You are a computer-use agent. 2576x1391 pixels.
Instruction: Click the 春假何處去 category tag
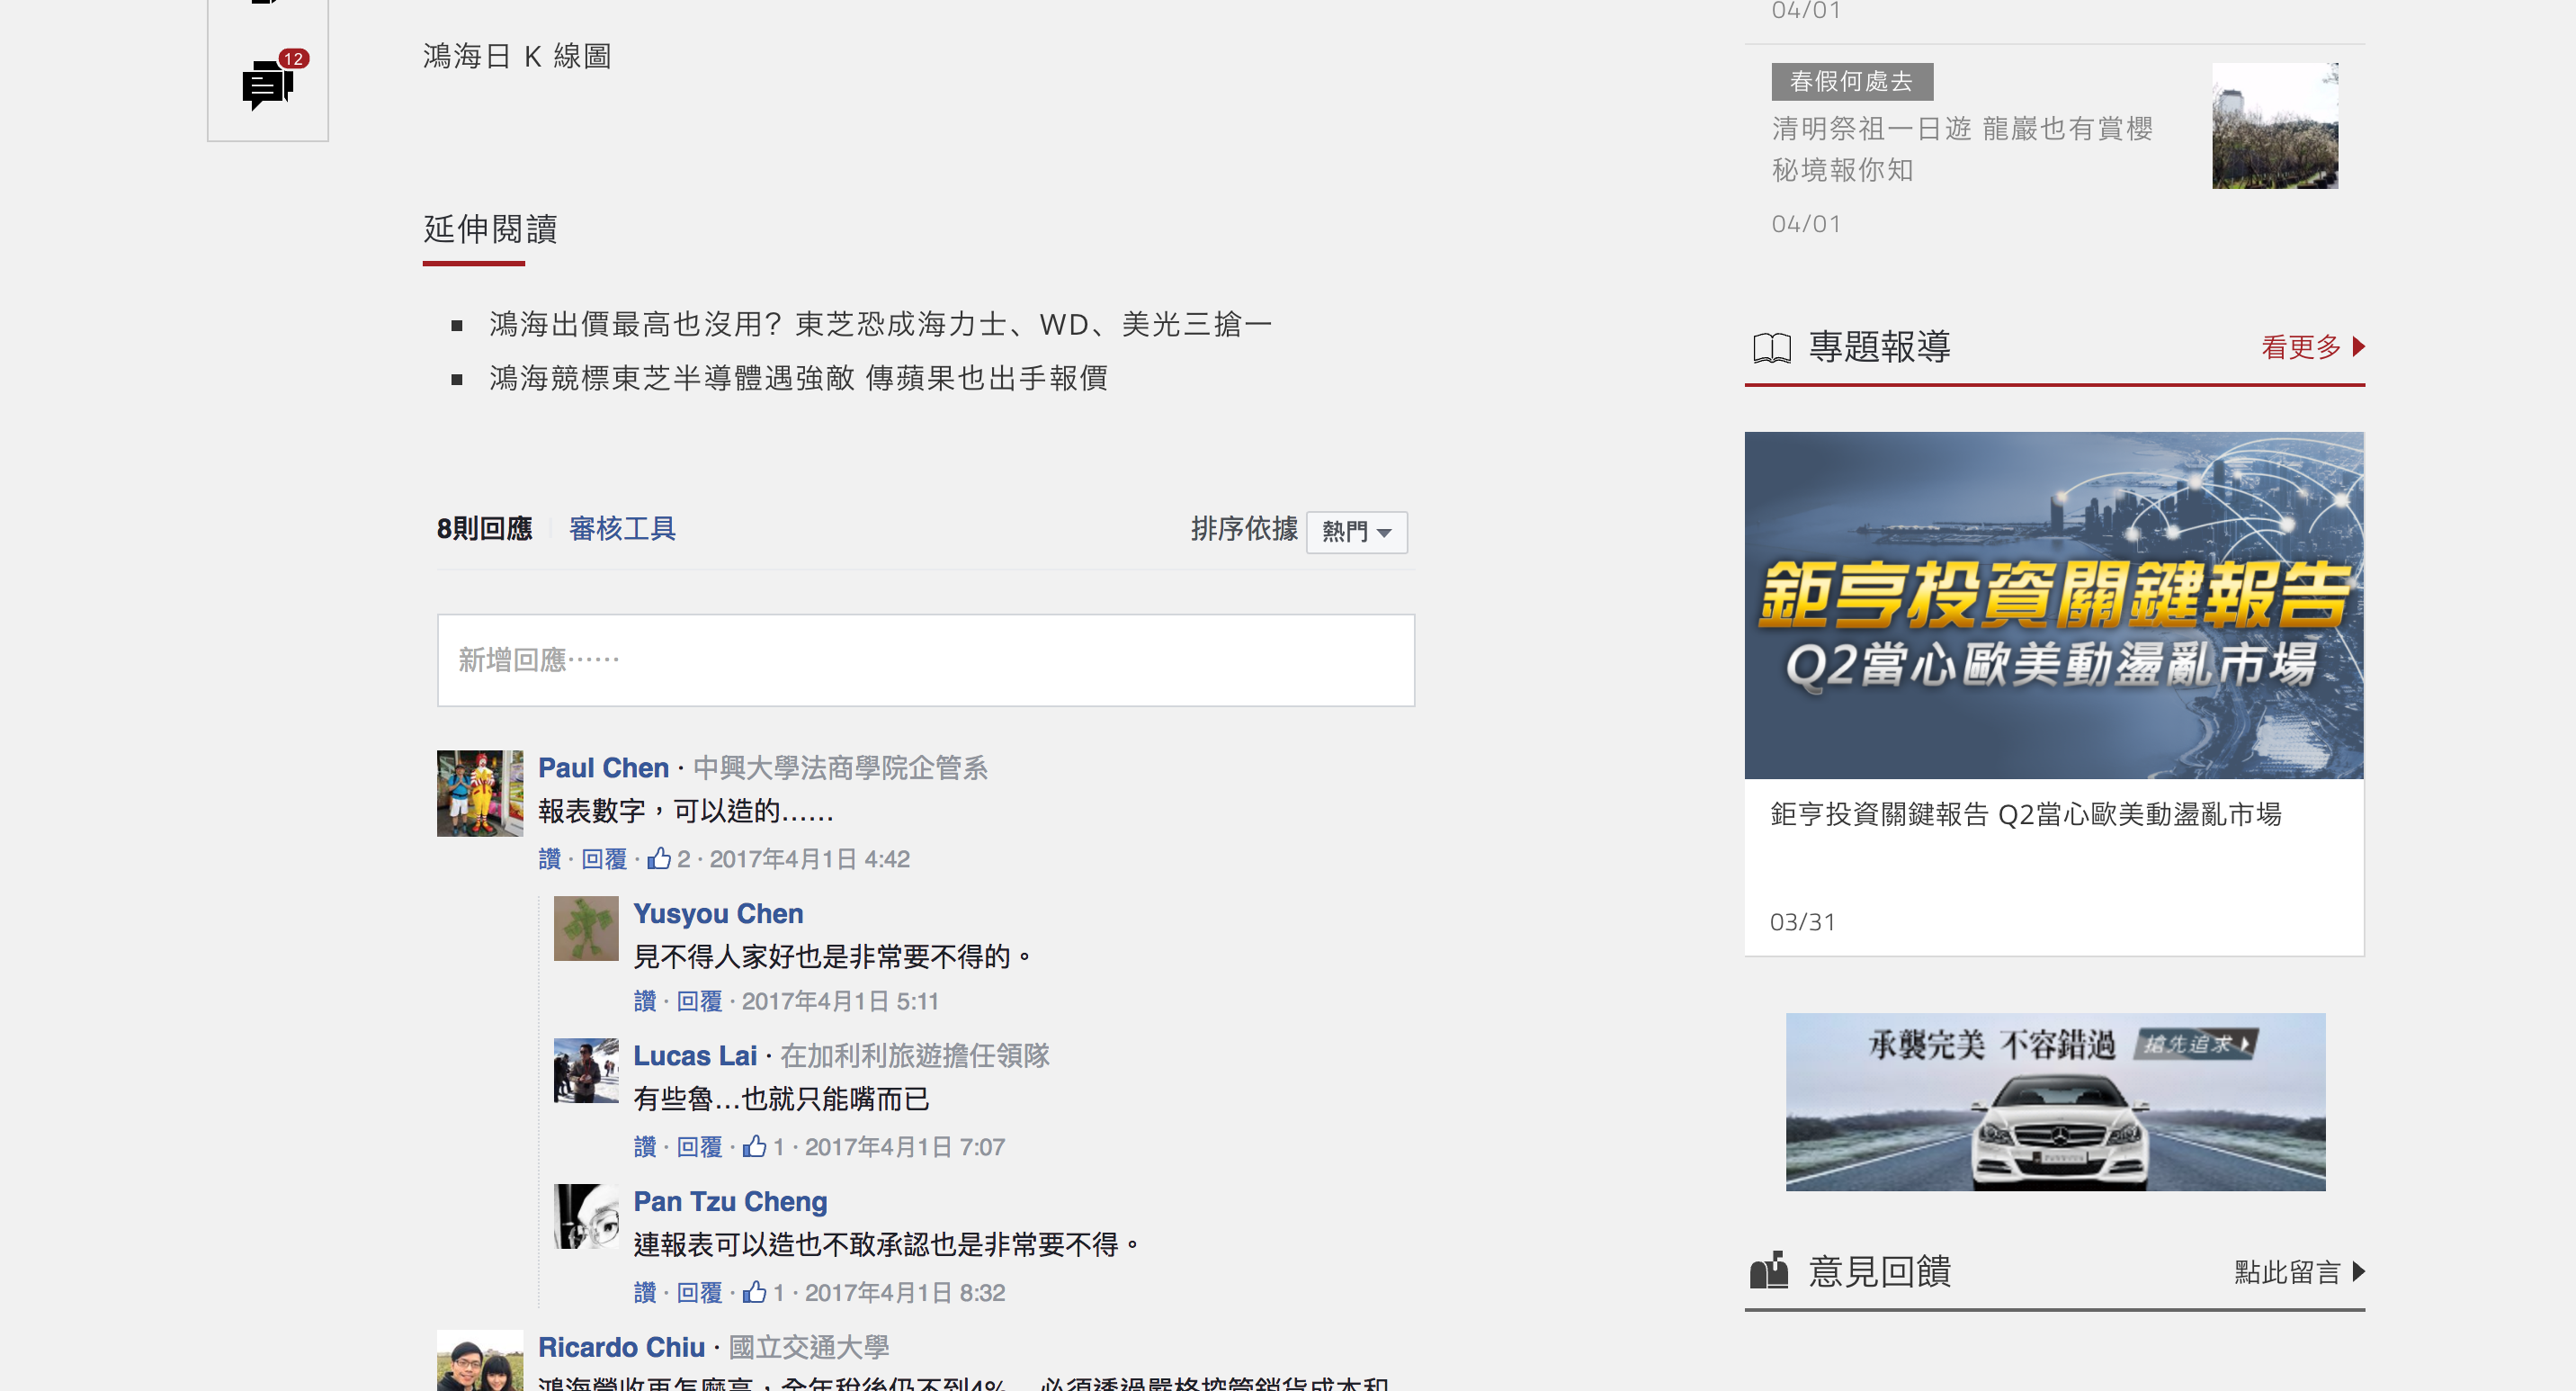(x=1851, y=81)
